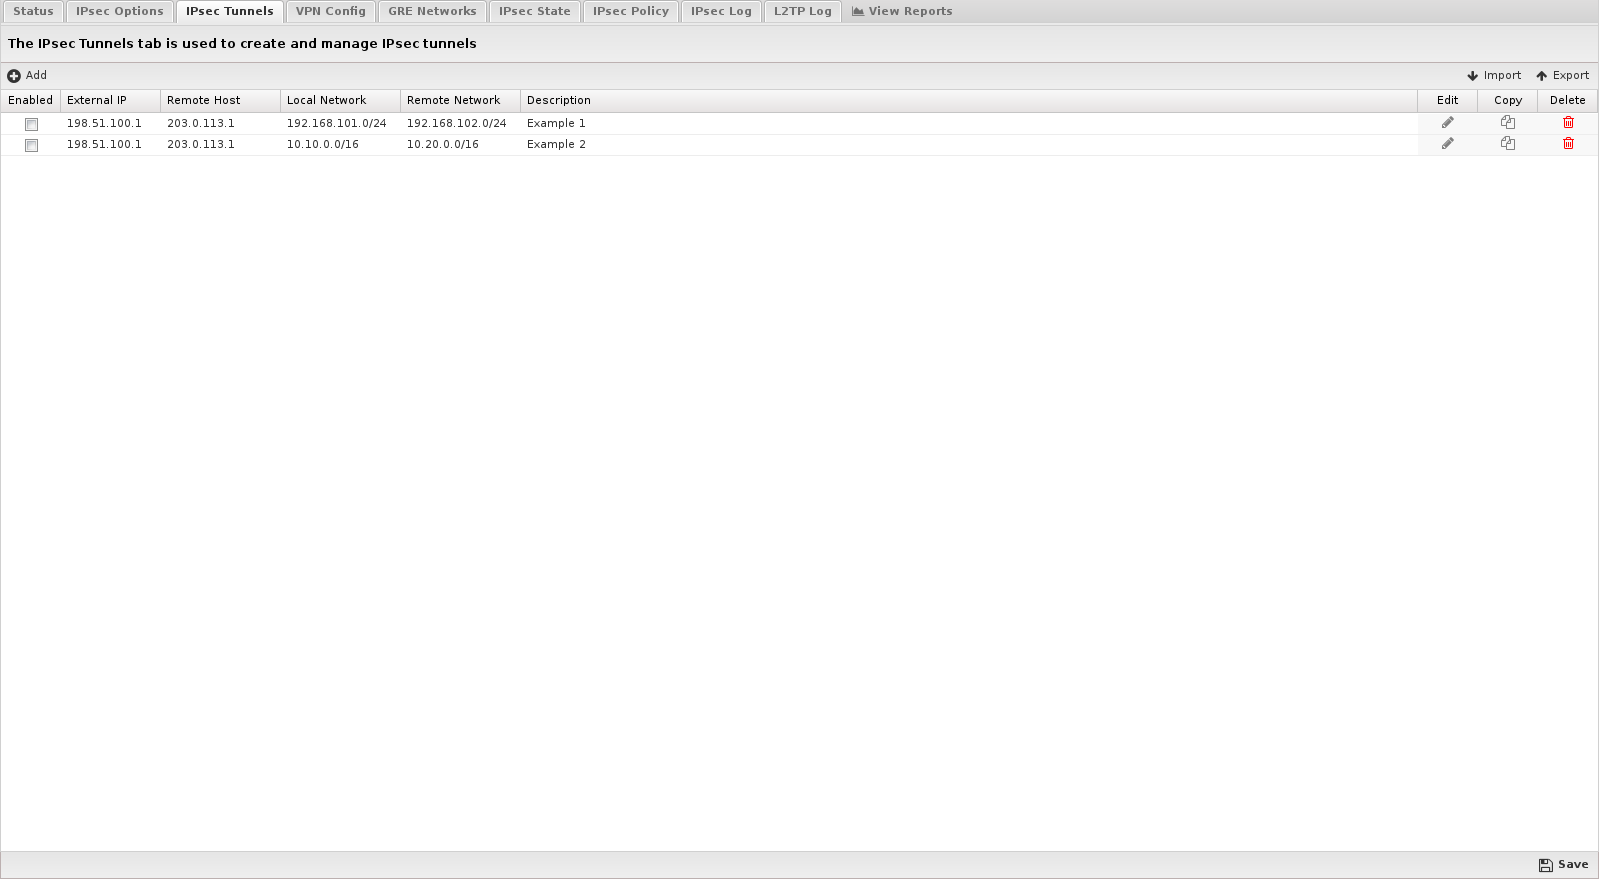
Task: Select Remote Host cell in Example 2 row
Action: (x=221, y=145)
